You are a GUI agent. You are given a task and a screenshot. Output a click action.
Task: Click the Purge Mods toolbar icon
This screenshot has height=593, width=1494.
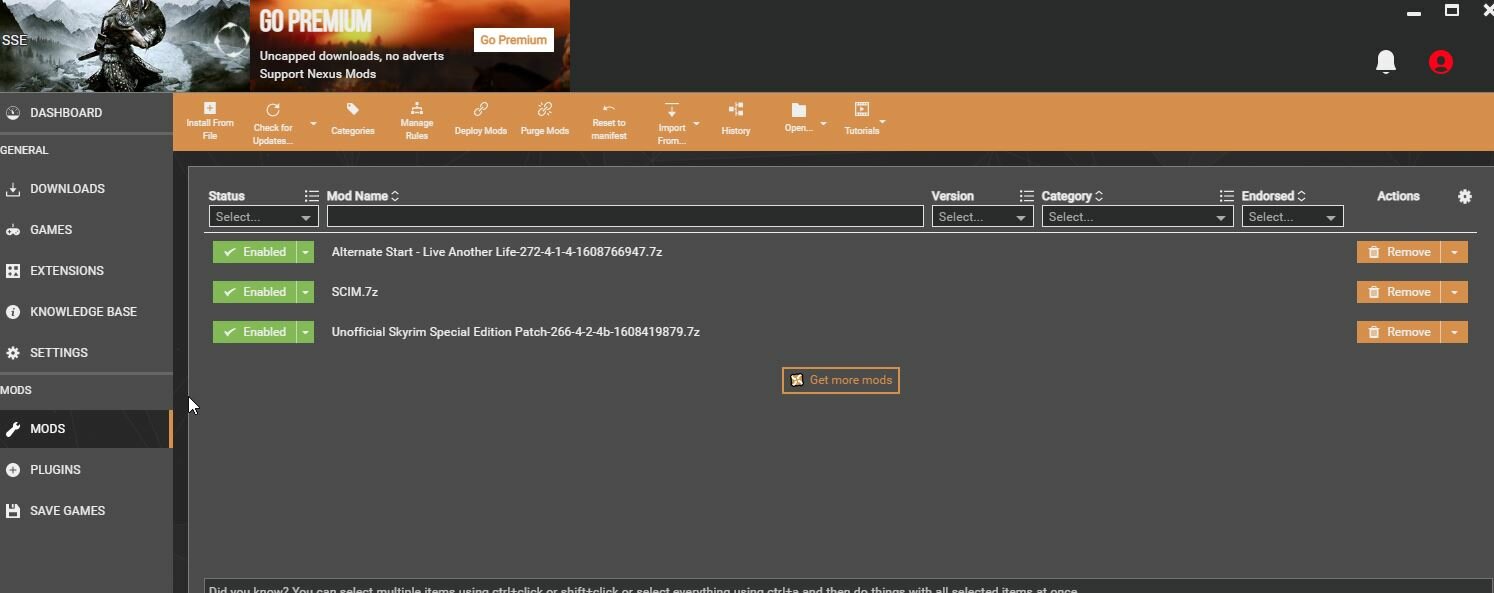point(545,120)
